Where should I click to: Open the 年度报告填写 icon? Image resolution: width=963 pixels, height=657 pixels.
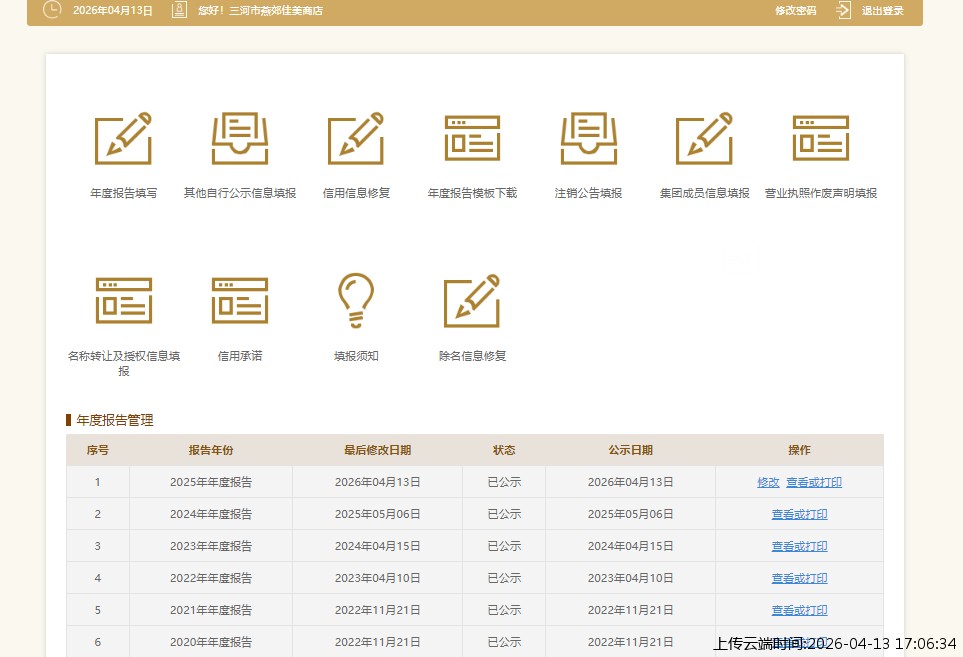(x=123, y=139)
